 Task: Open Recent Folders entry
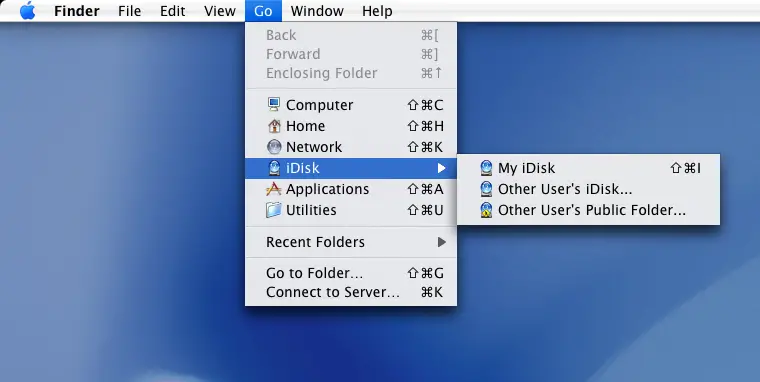(351, 242)
